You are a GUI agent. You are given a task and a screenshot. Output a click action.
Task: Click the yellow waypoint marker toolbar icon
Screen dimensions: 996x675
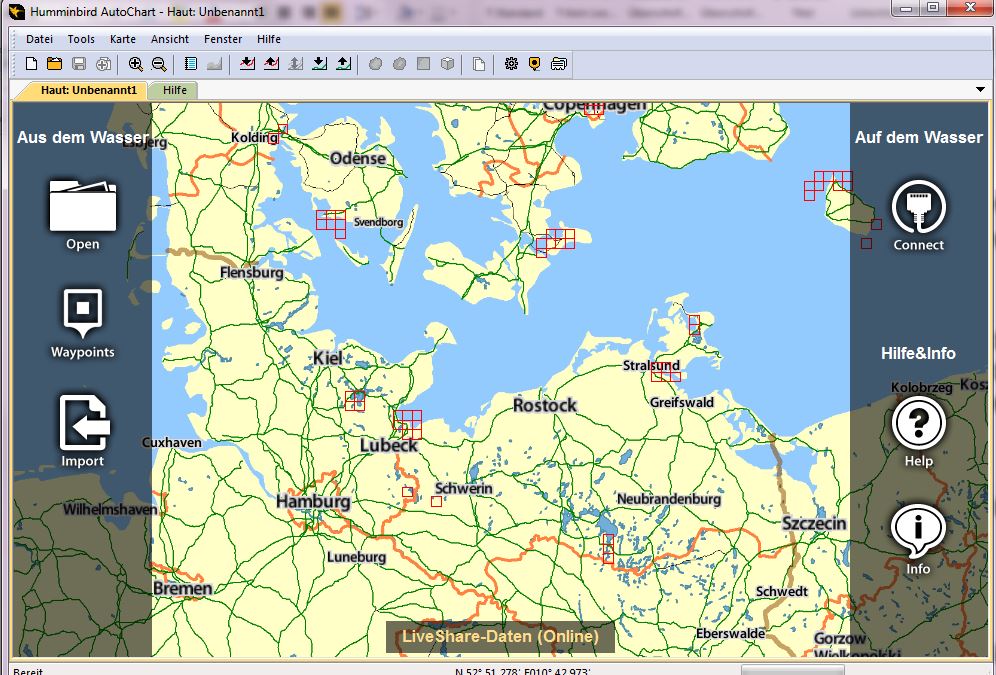tap(535, 64)
